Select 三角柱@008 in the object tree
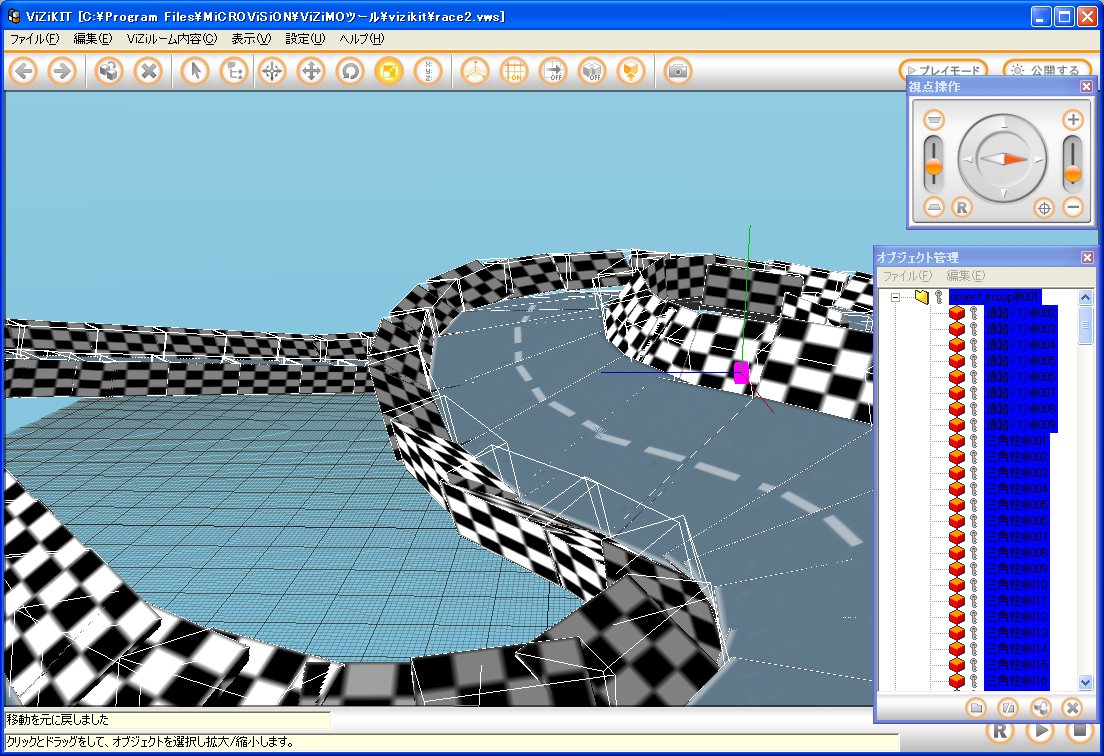 1016,553
